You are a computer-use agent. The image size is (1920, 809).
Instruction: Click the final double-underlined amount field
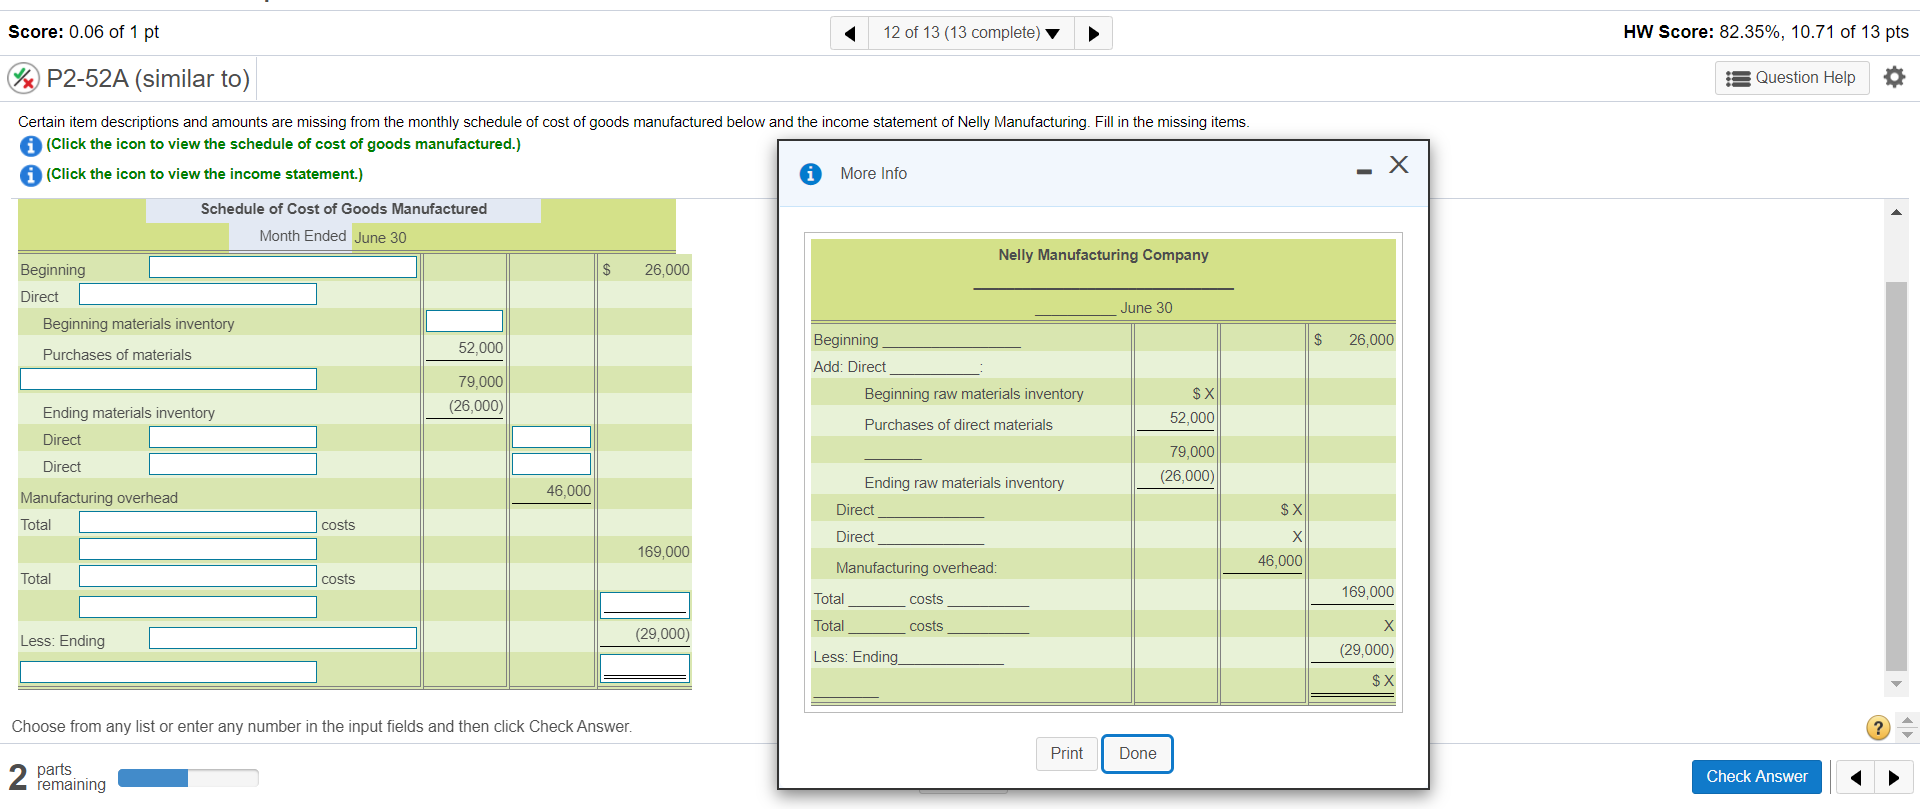coord(645,668)
